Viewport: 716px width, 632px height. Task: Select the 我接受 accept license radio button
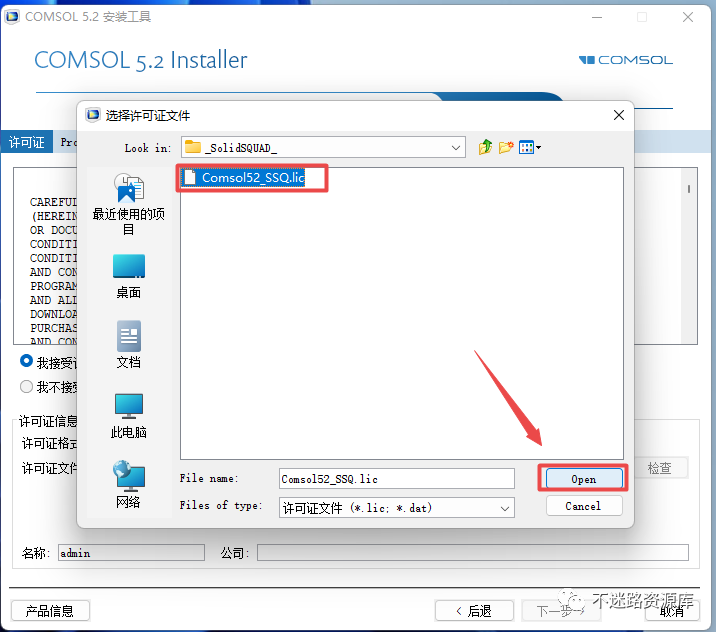[26, 361]
